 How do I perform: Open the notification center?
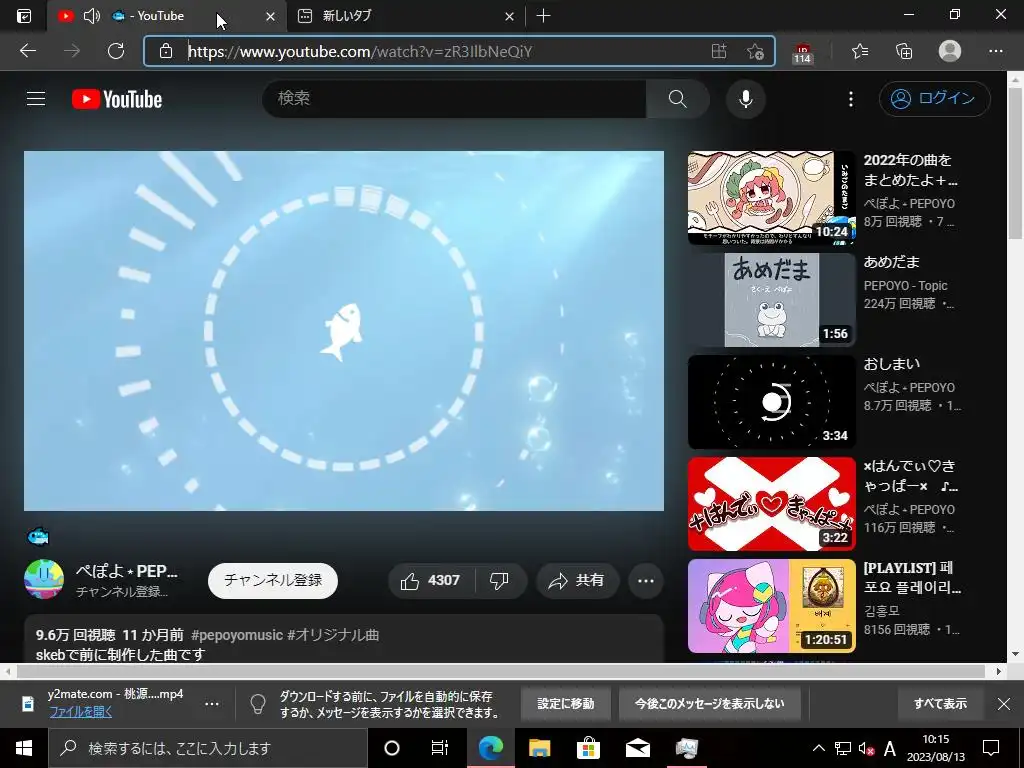(991, 748)
